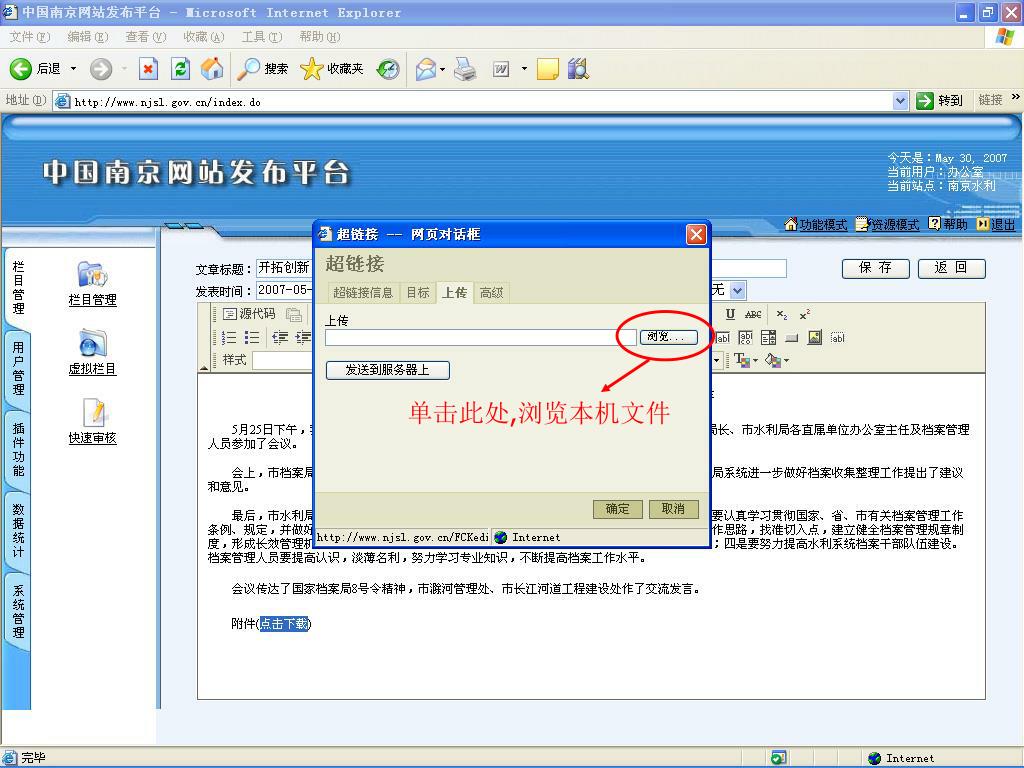Click the Research books icon
The image size is (1024, 768).
click(578, 69)
